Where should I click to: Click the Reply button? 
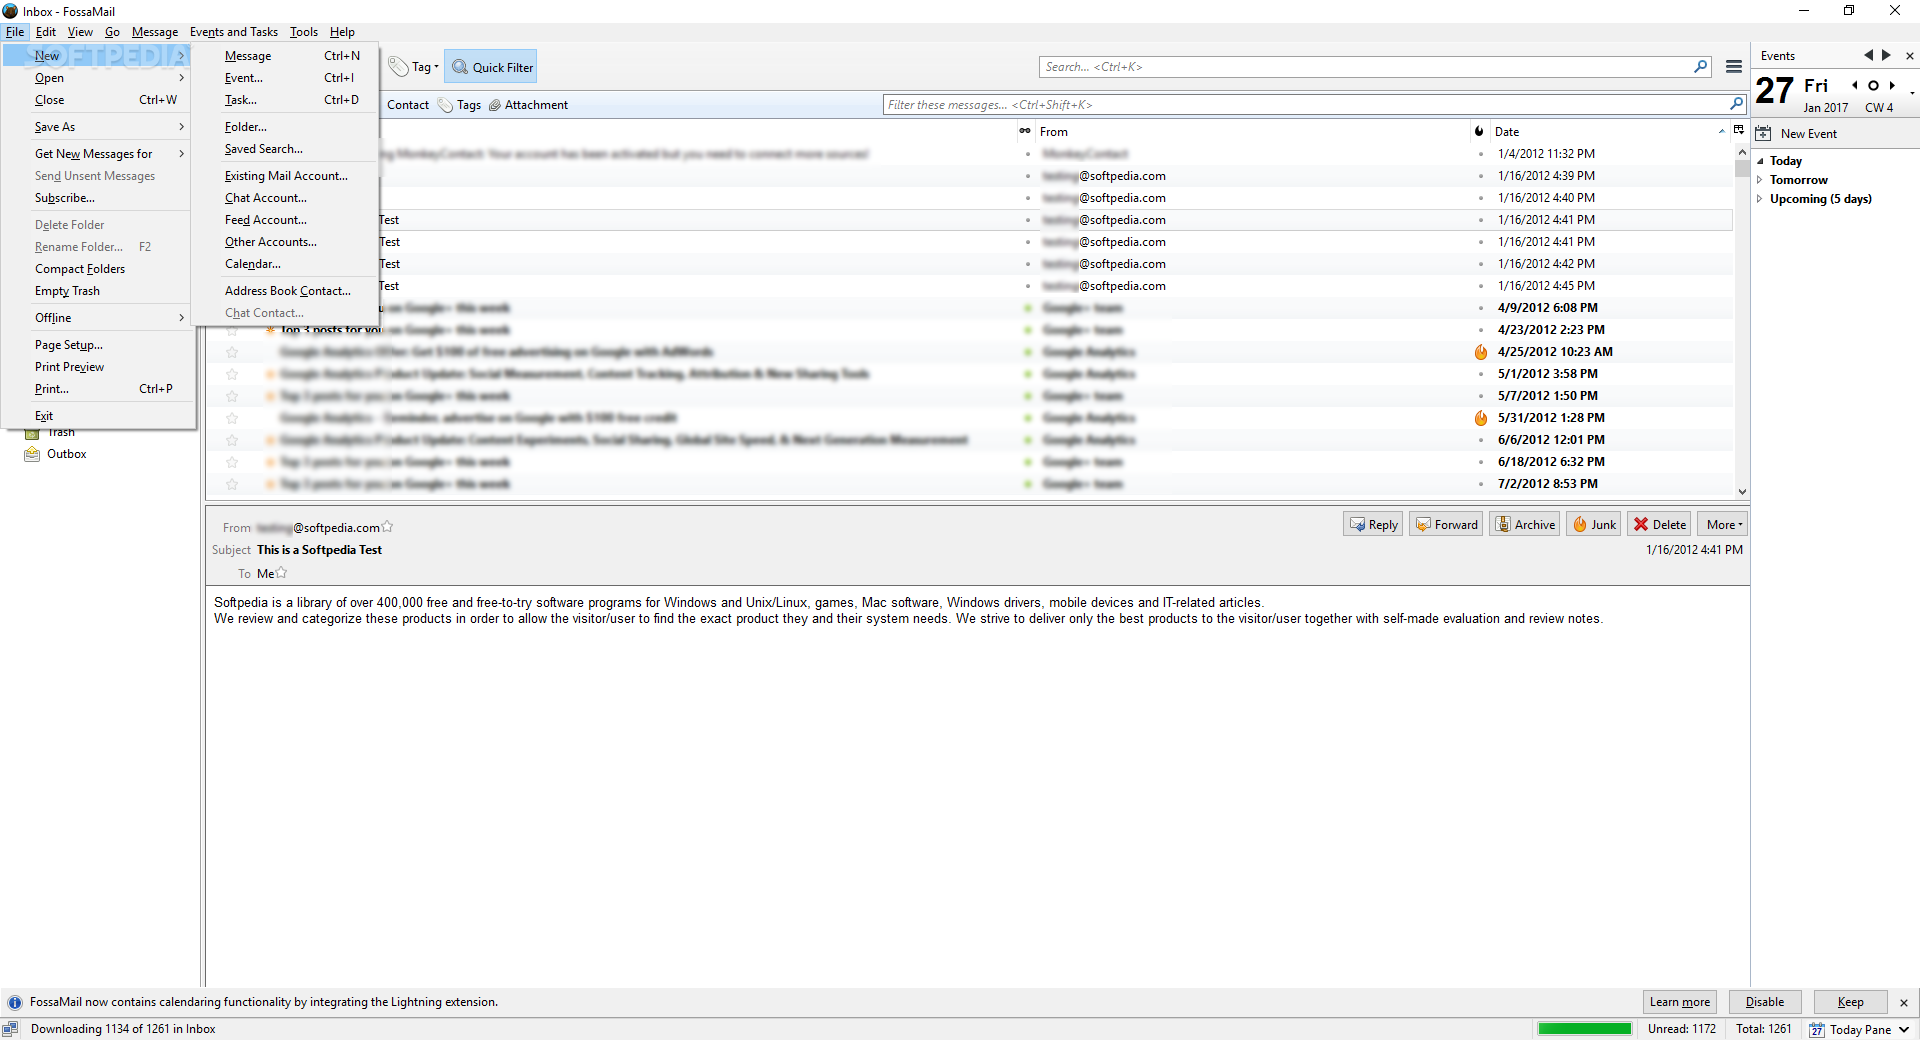click(1374, 524)
